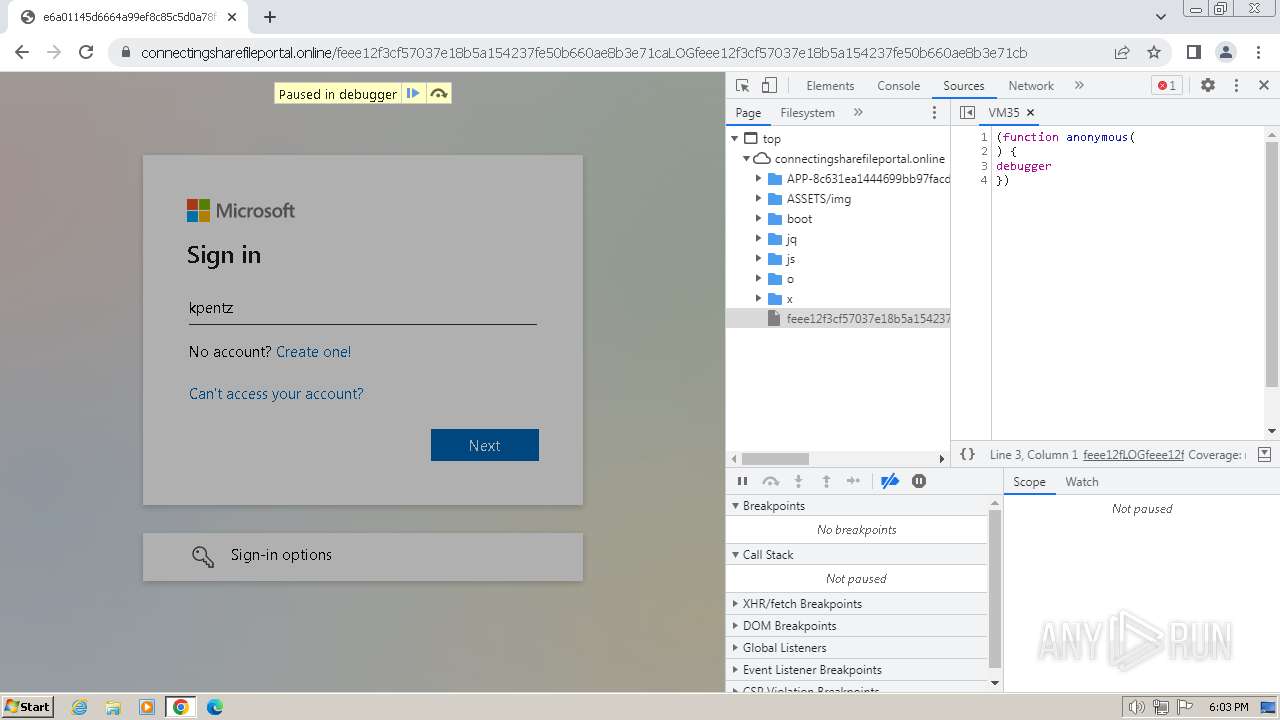Expand the js folder
Screen dimensions: 1280x720
759,259
